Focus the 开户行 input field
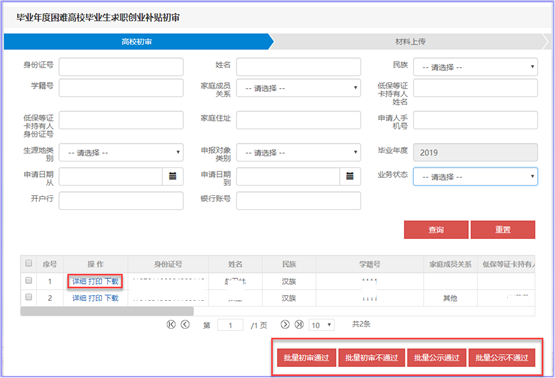 [121, 201]
